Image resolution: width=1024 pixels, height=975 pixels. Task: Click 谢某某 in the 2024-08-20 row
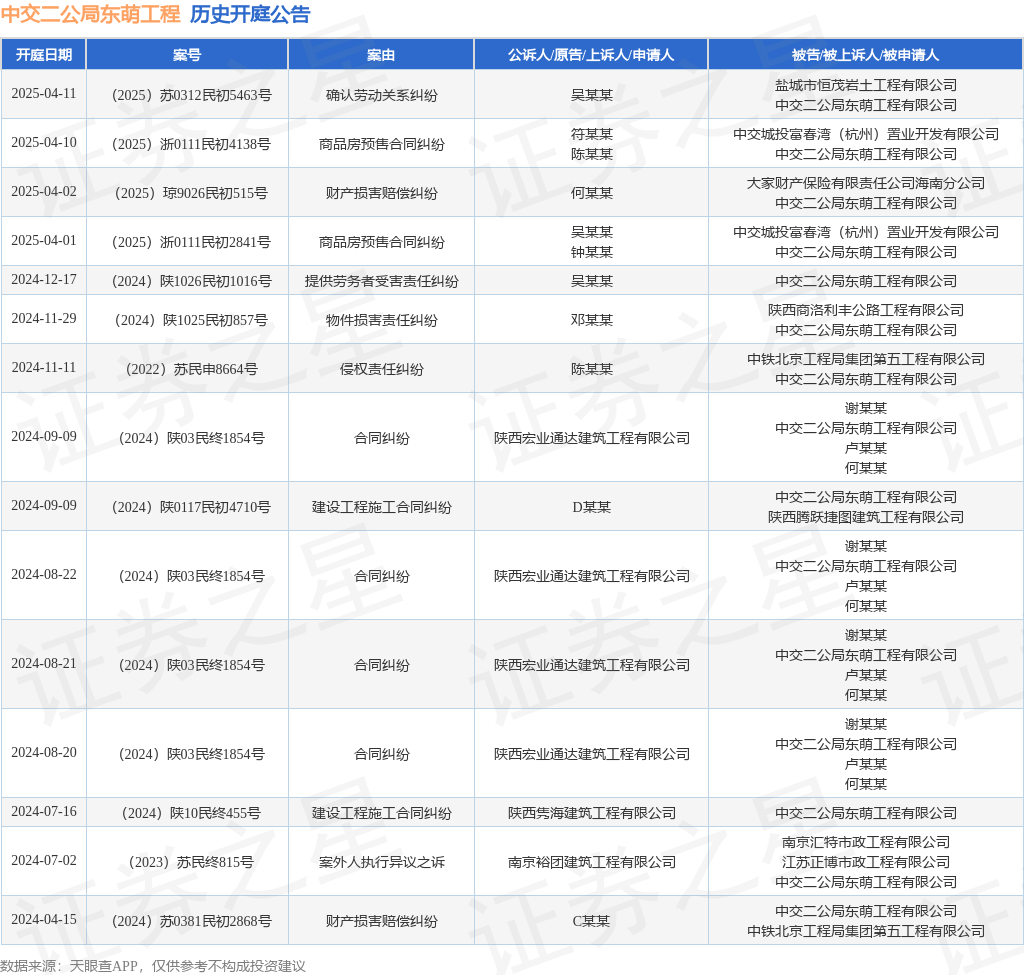[866, 724]
